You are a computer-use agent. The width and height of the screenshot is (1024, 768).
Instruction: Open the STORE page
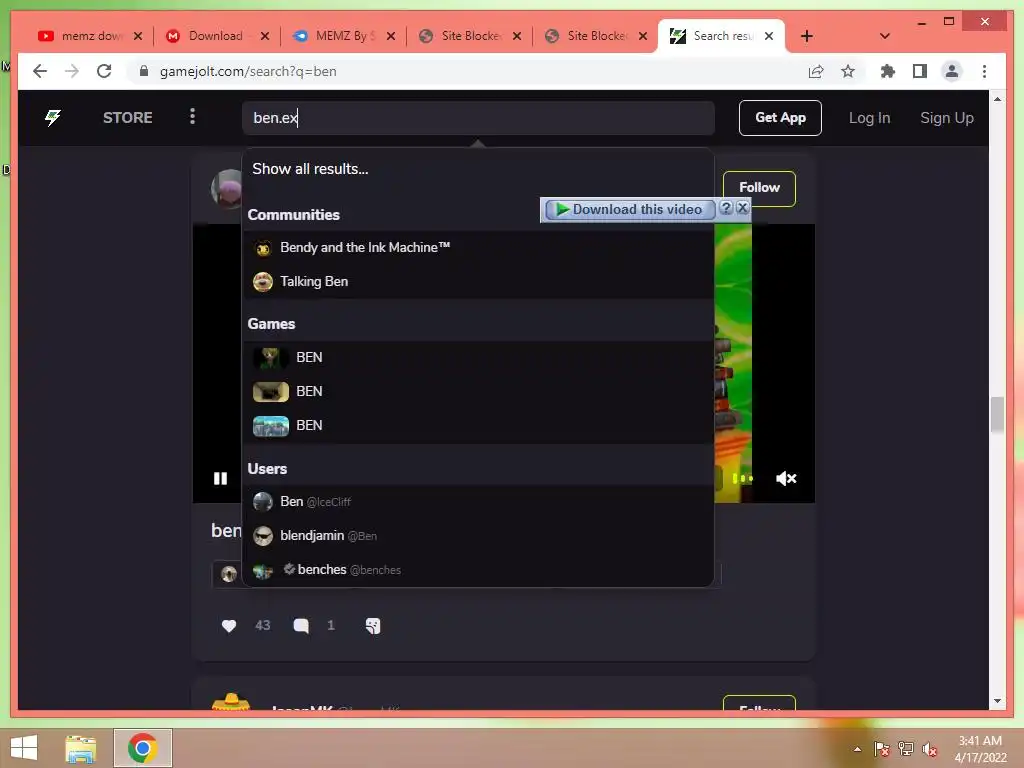(x=127, y=118)
